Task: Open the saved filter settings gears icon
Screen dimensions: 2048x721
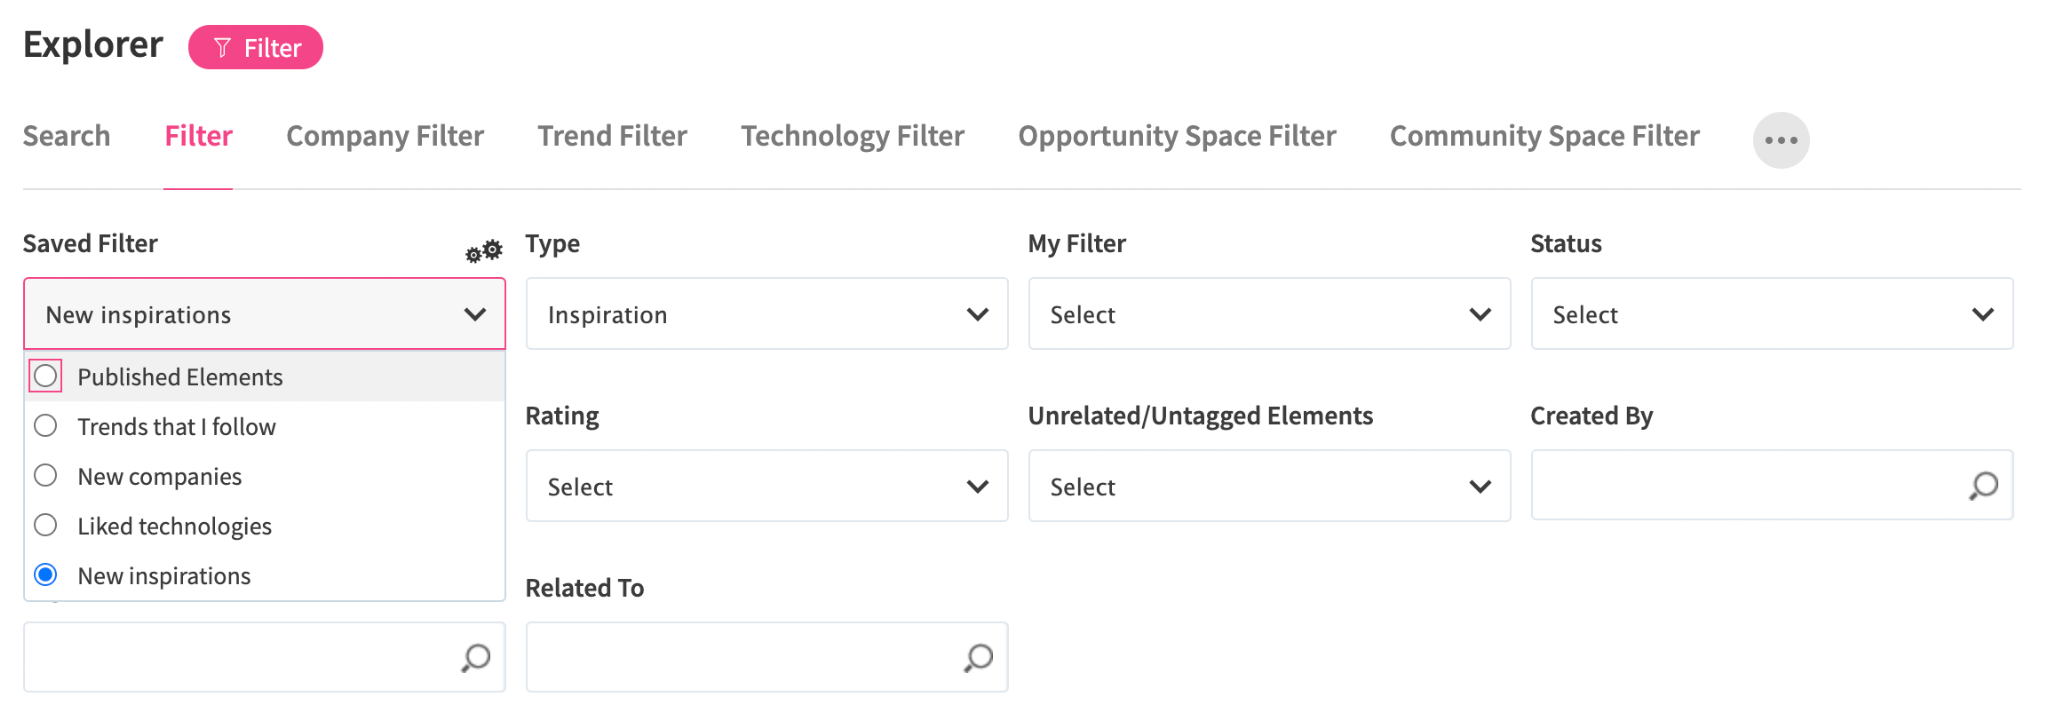Action: pyautogui.click(x=482, y=251)
